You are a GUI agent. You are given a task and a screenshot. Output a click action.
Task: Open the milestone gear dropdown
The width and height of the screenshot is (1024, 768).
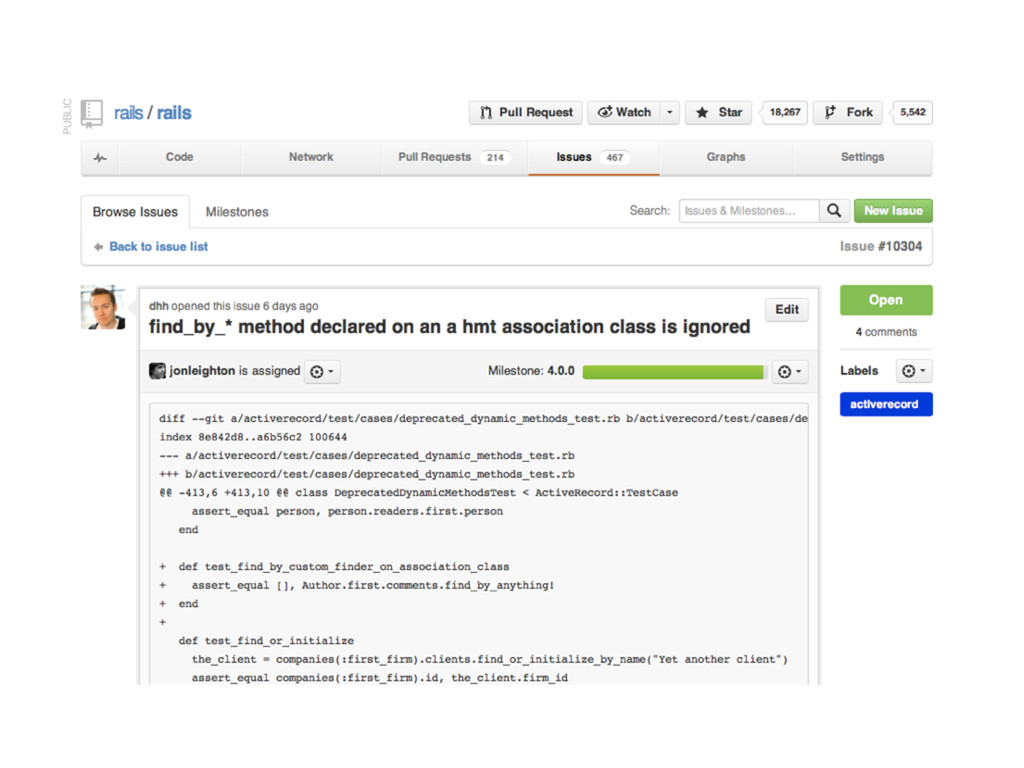pos(790,371)
